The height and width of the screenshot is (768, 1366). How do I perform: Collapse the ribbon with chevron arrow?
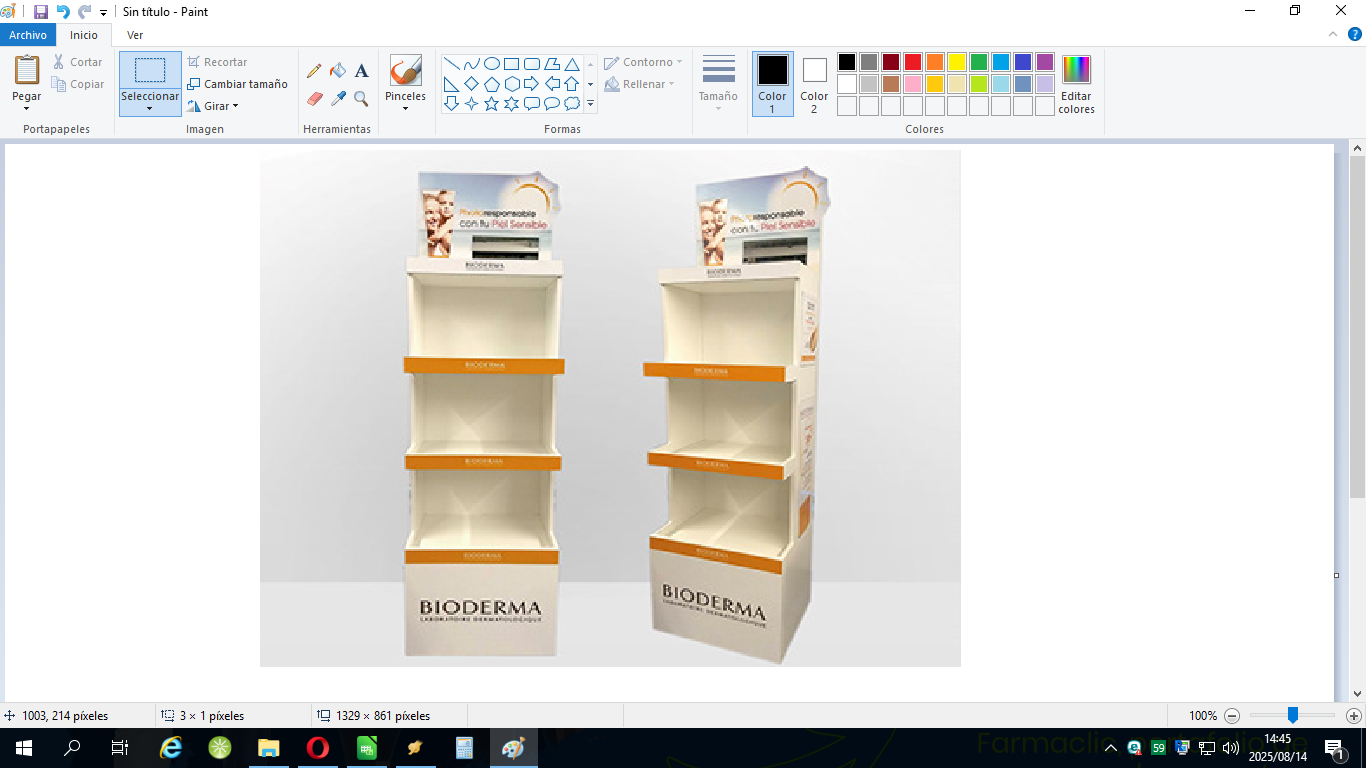[1332, 34]
